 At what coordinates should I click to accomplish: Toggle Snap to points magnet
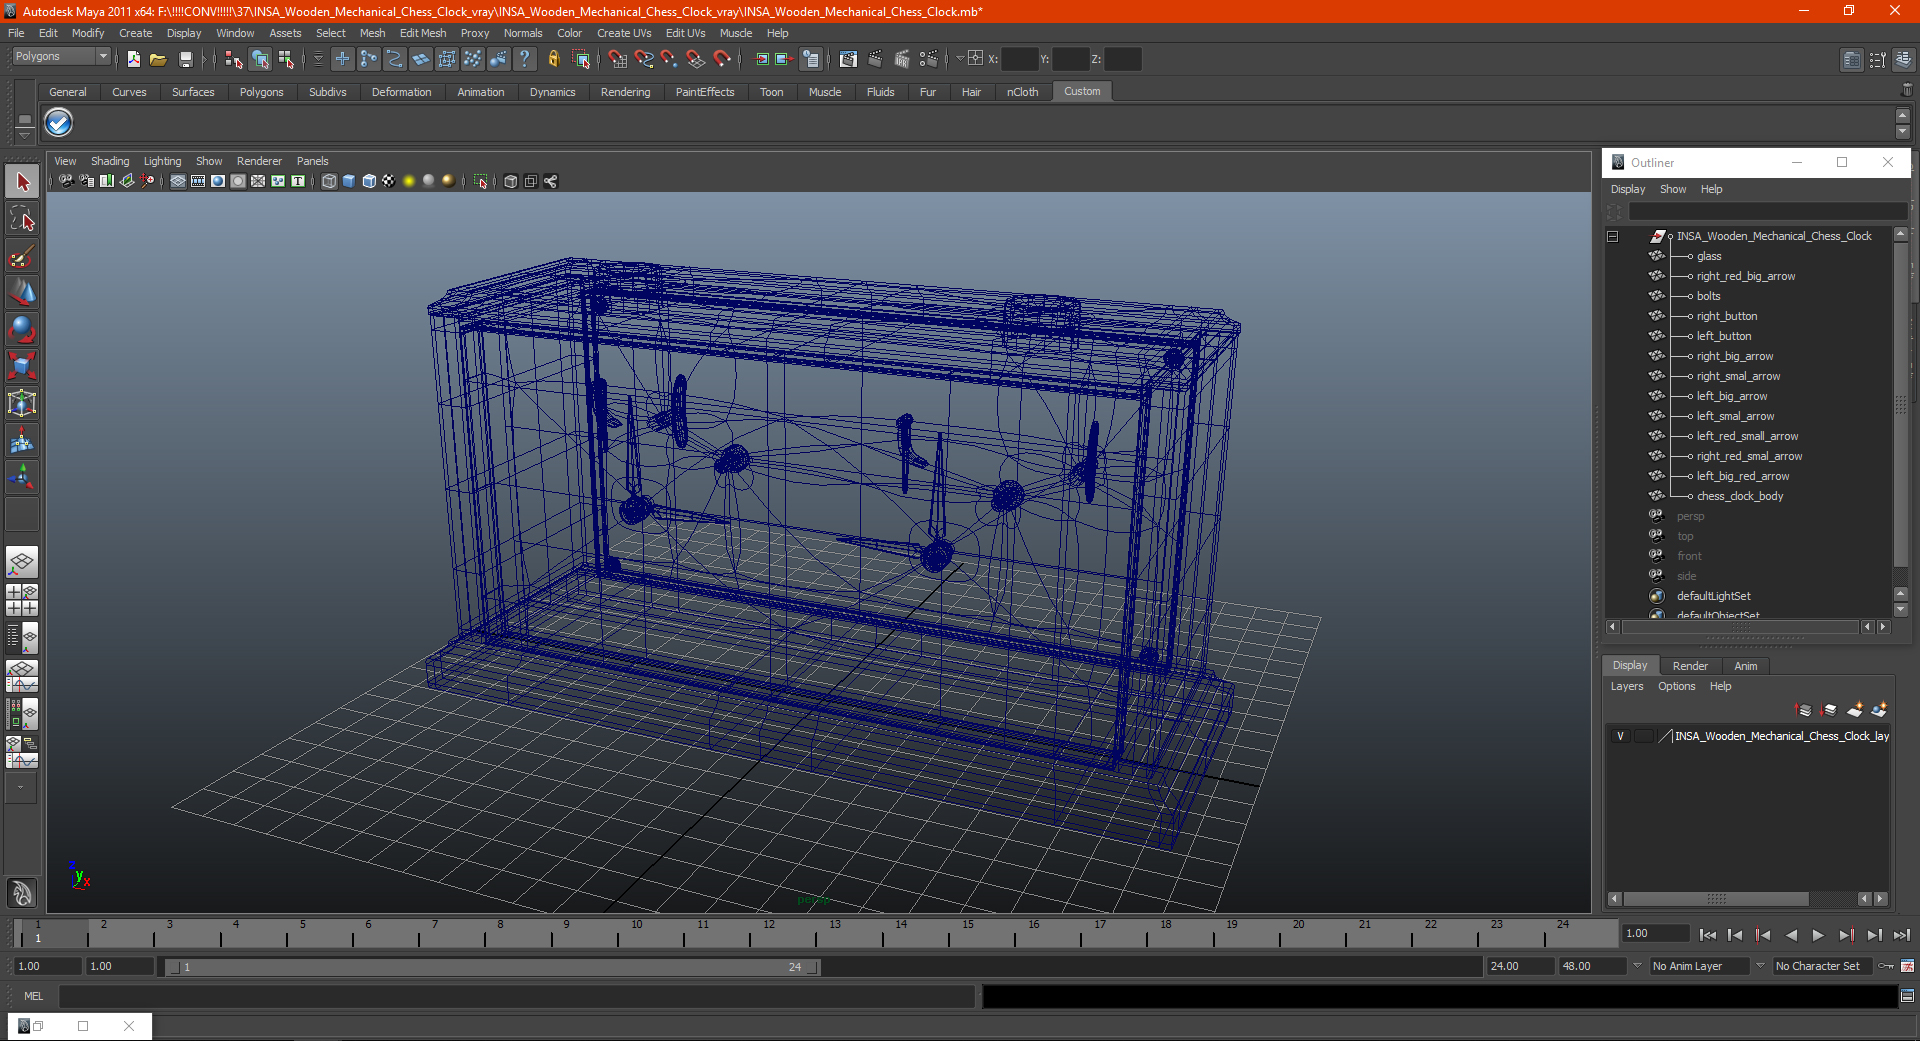670,59
